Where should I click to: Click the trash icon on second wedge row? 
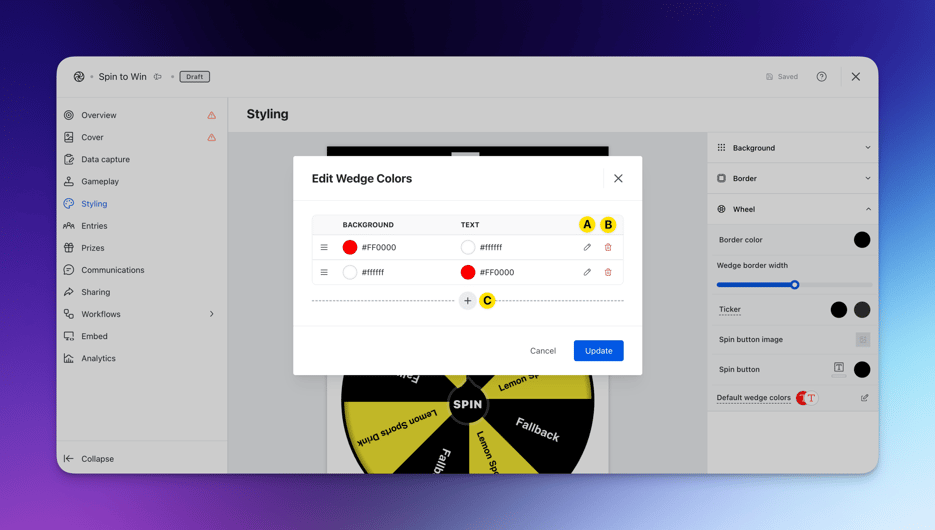608,272
